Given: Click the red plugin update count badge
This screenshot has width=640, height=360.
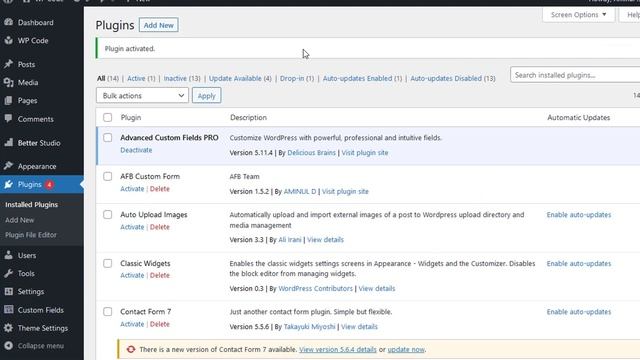Looking at the screenshot, I should (49, 184).
